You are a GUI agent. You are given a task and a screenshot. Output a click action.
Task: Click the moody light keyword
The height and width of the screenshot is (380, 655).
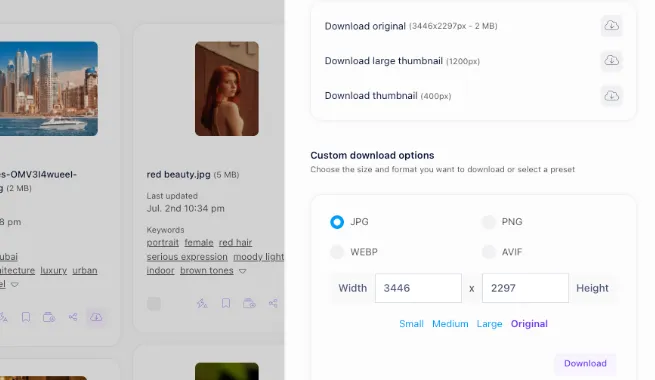coord(259,257)
